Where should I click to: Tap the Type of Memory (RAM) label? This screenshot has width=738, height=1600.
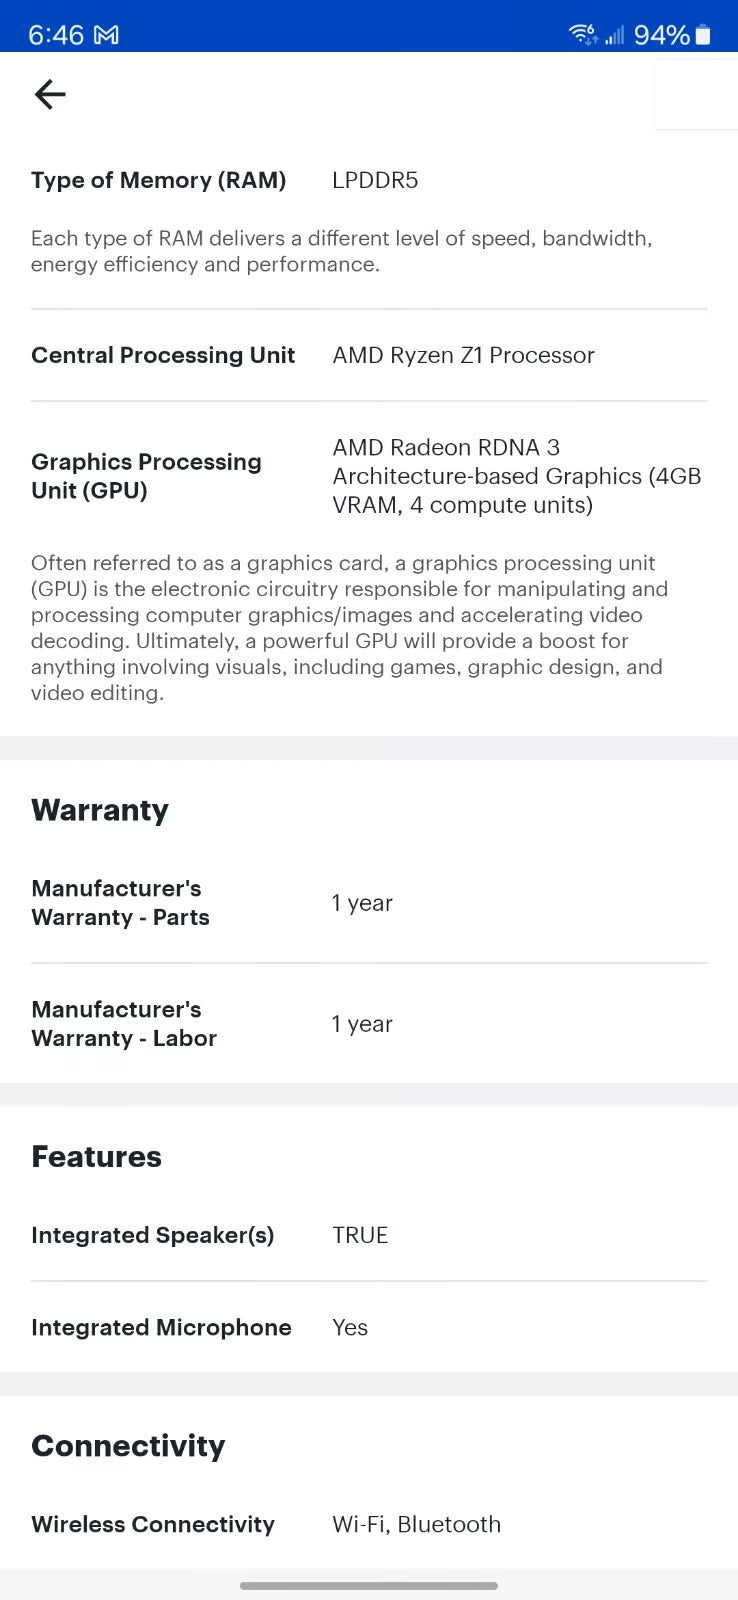pyautogui.click(x=158, y=180)
